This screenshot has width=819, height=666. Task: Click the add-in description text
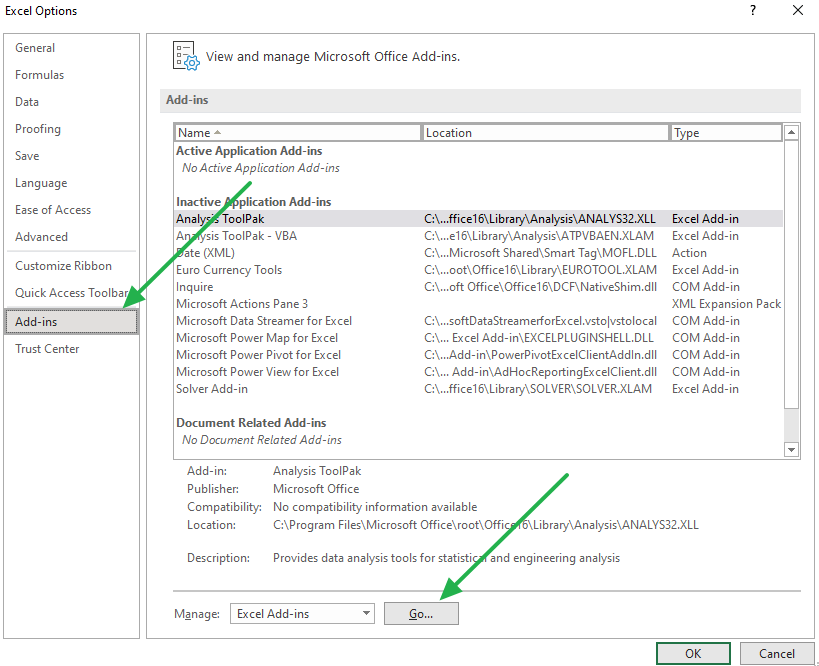pyautogui.click(x=446, y=558)
